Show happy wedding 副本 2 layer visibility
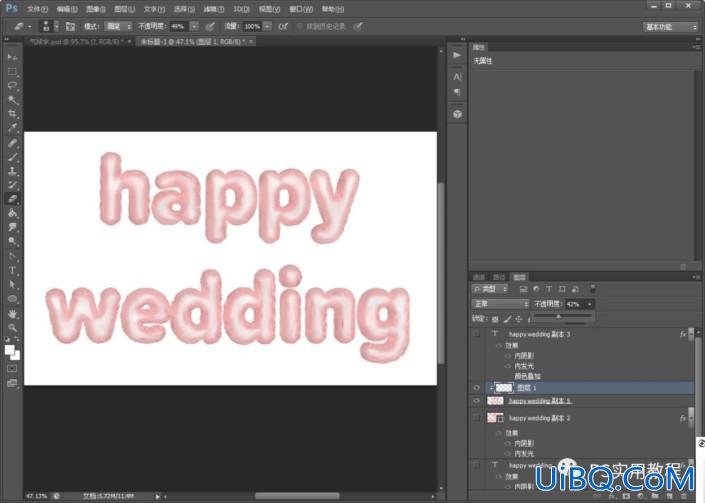705x503 pixels. coord(477,418)
